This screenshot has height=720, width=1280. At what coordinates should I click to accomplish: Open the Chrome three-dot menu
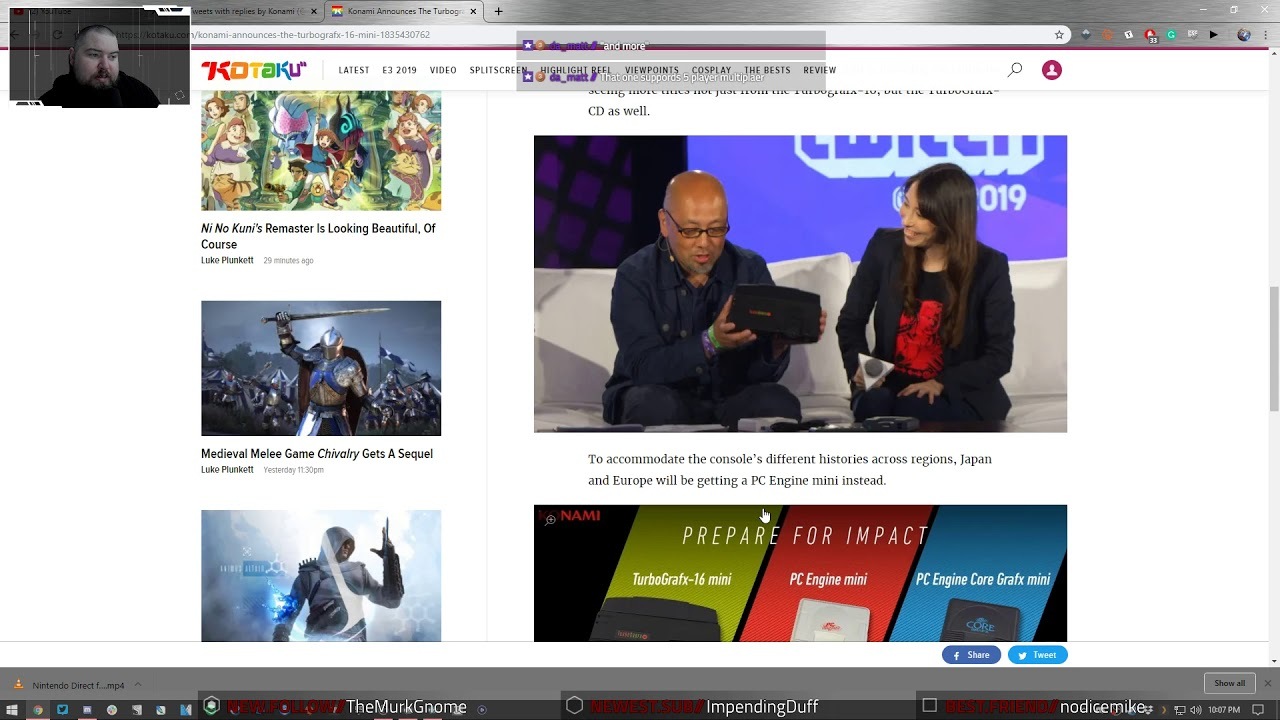pos(1266,35)
